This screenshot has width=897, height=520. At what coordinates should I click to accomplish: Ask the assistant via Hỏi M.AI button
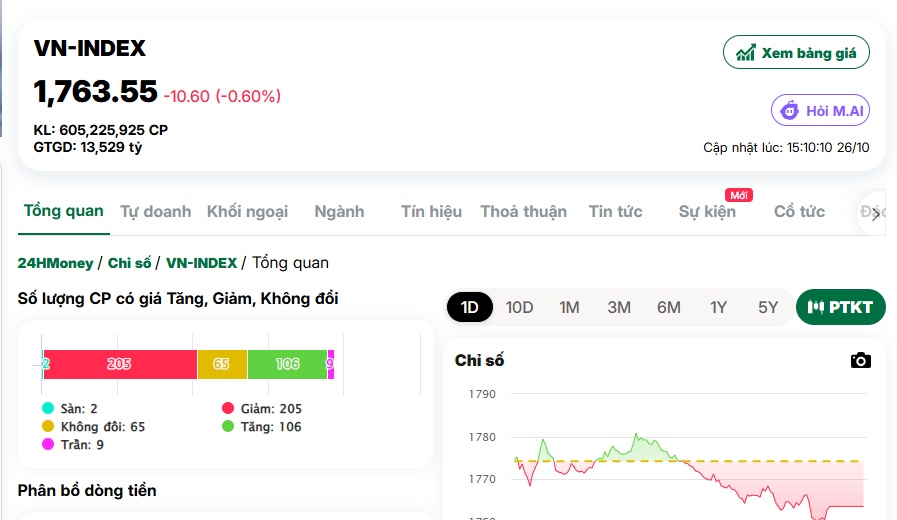(820, 110)
